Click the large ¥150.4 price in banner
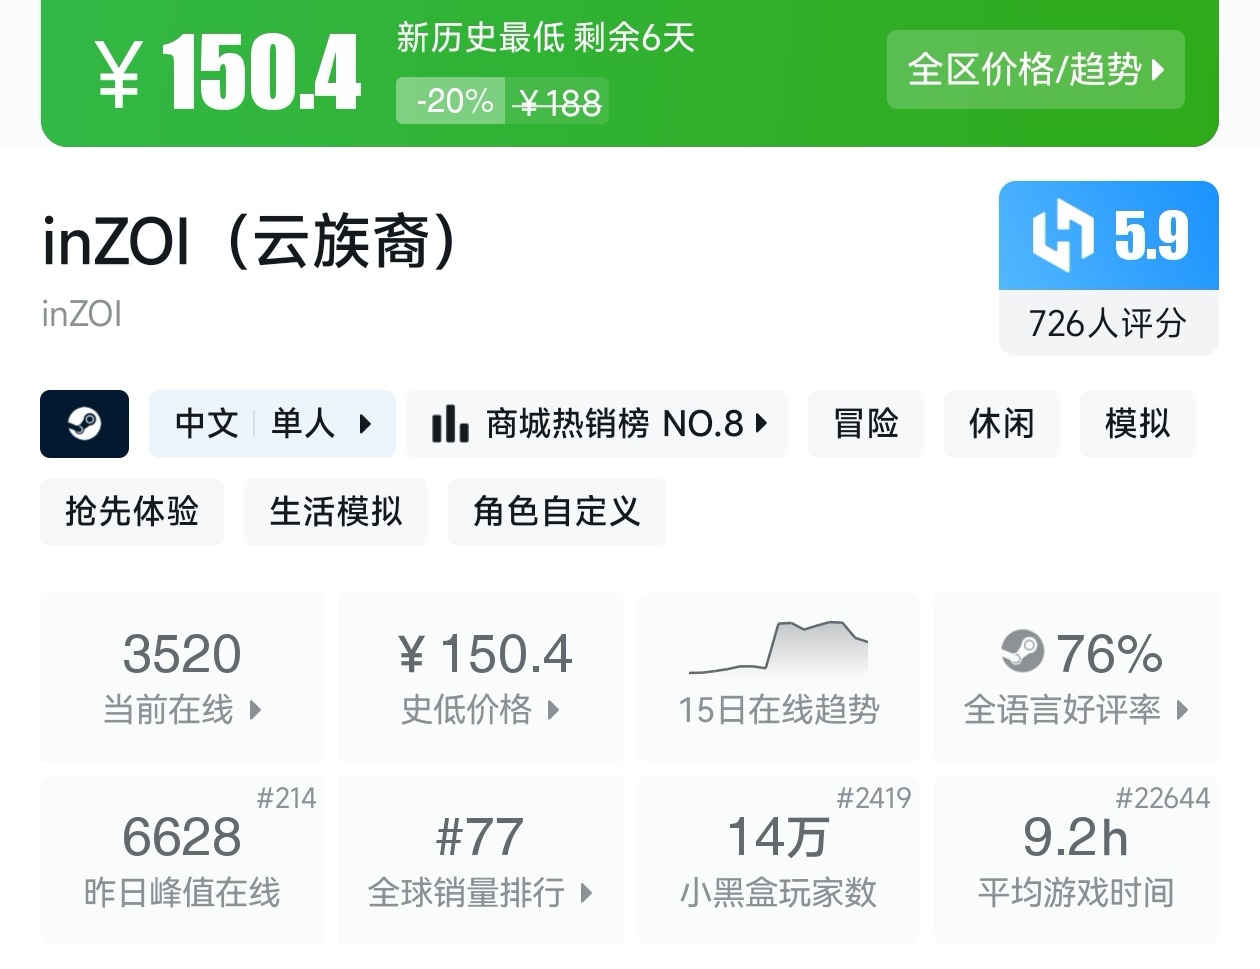Image resolution: width=1260 pixels, height=969 pixels. pos(229,72)
